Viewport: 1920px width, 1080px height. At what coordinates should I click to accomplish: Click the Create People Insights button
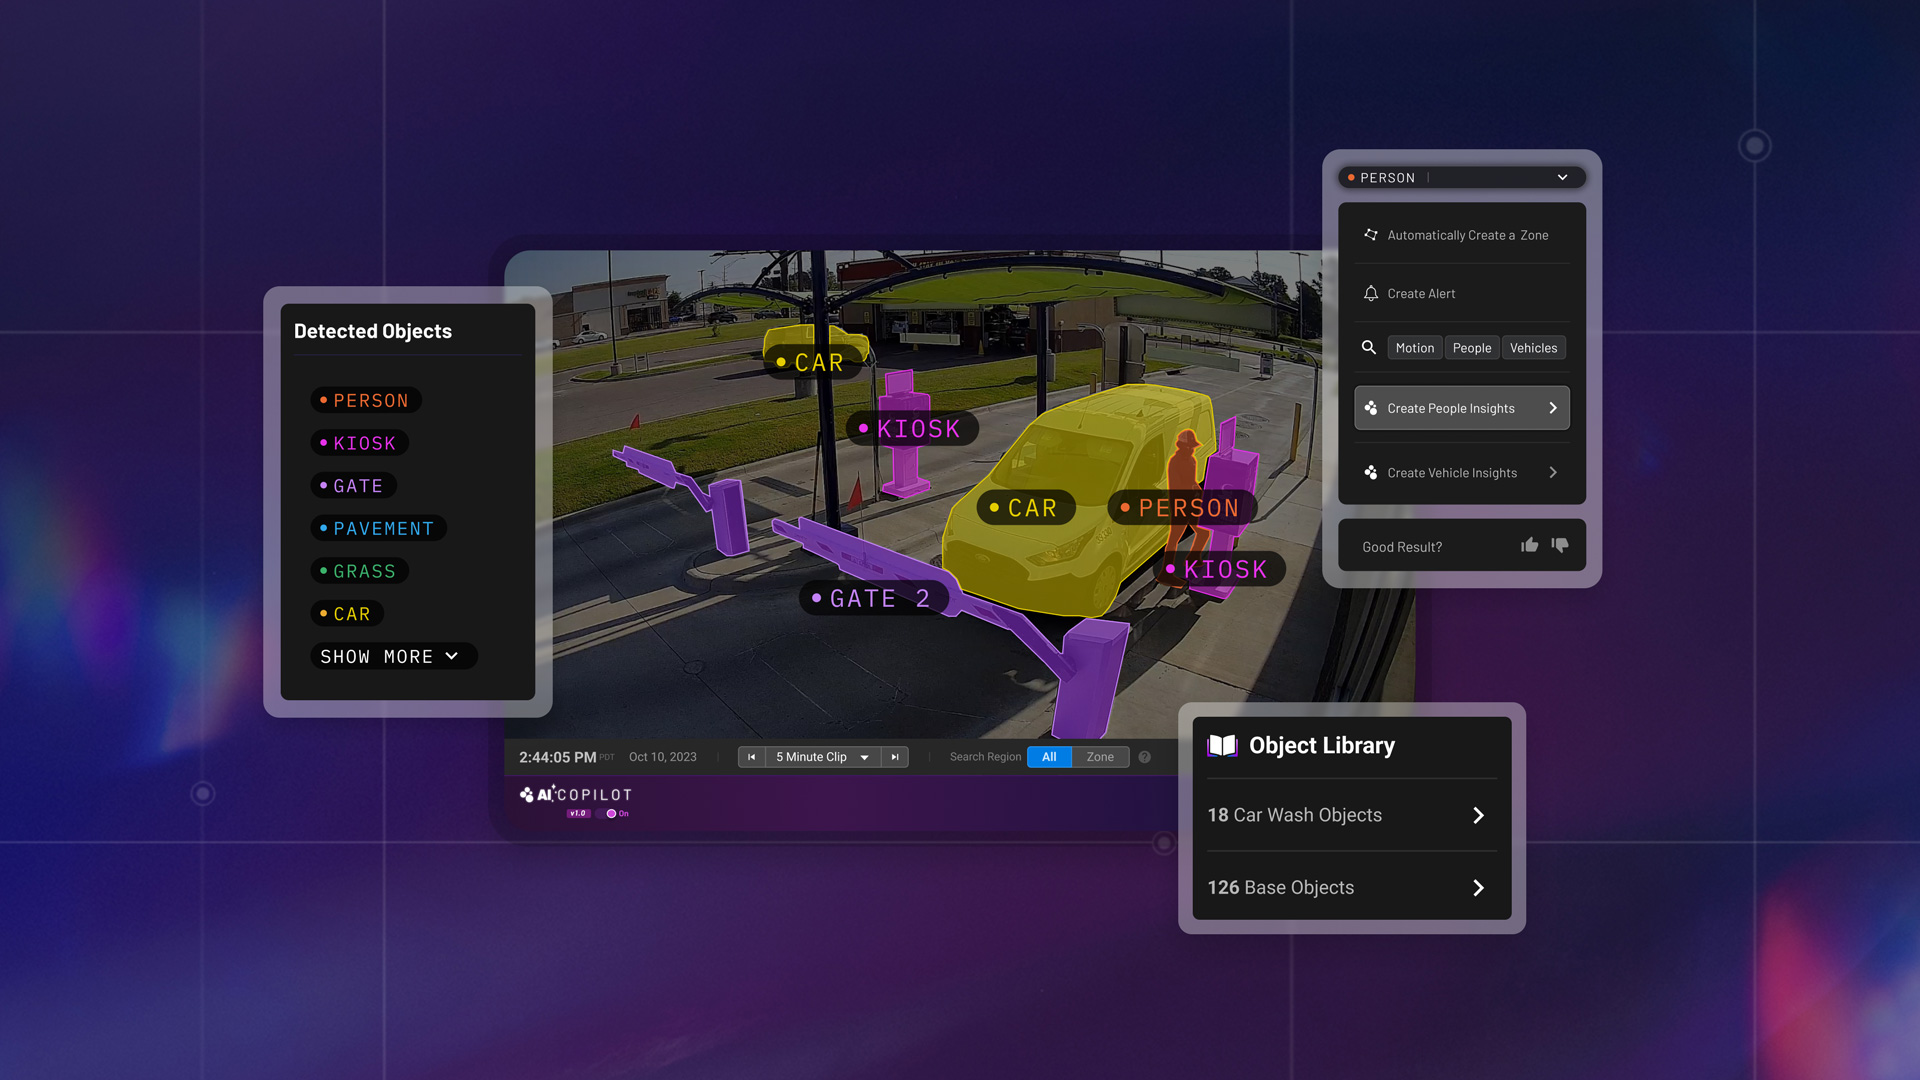1461,408
